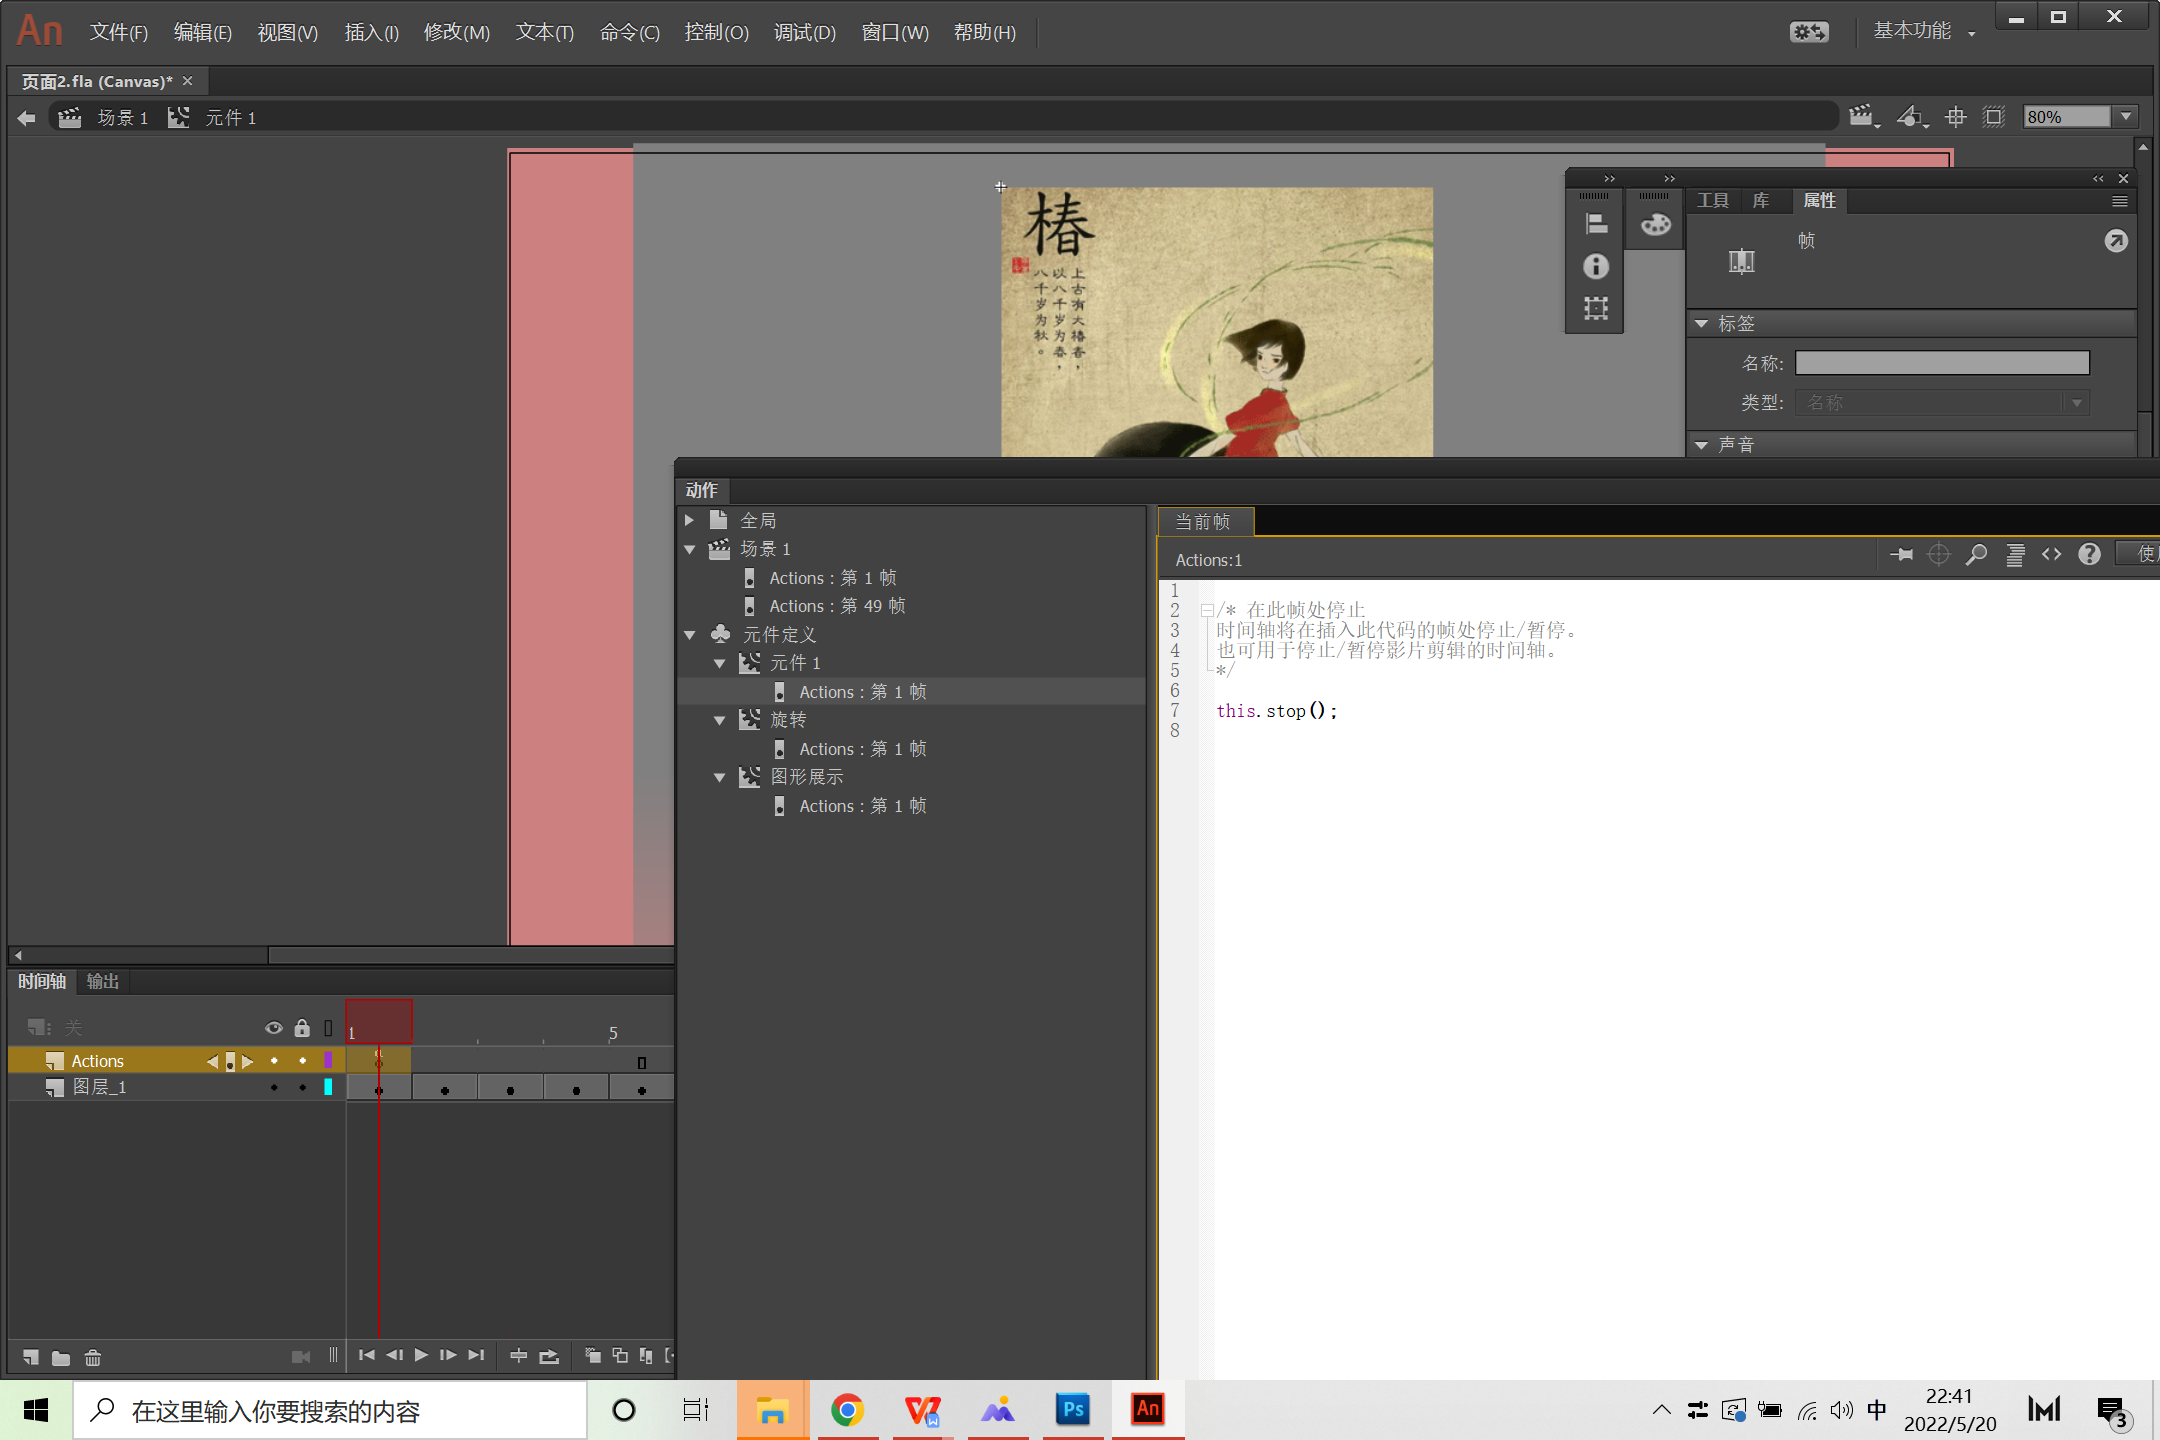Click 场景 1 in the breadcrumb bar

[x=122, y=118]
